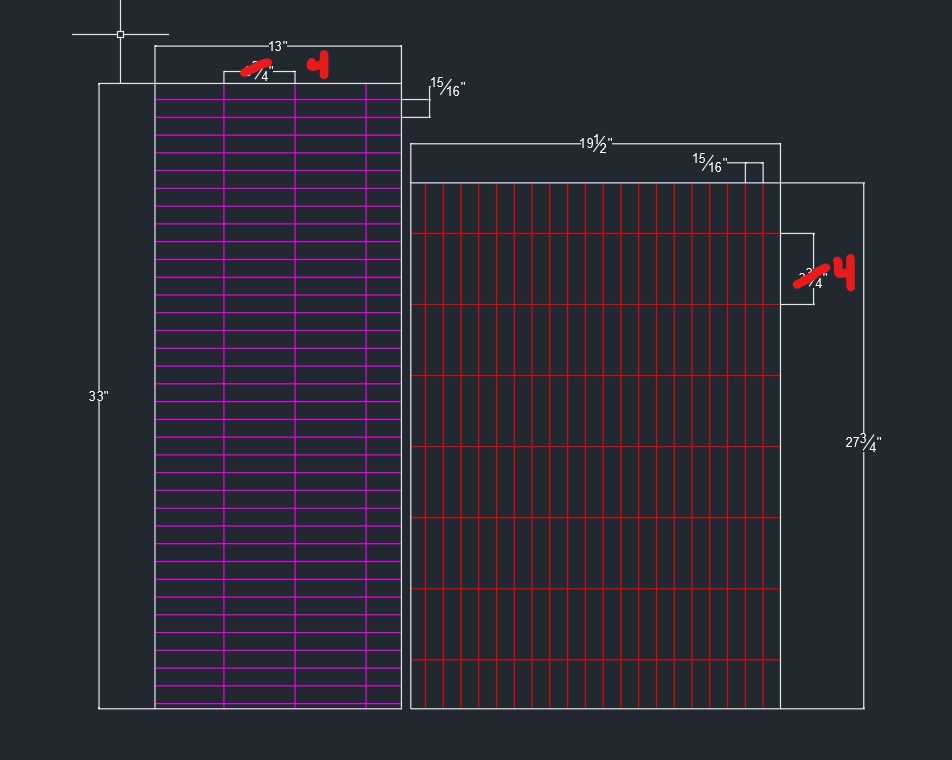
Task: Select 15/16" dimension text above red panel
Action: pos(709,163)
